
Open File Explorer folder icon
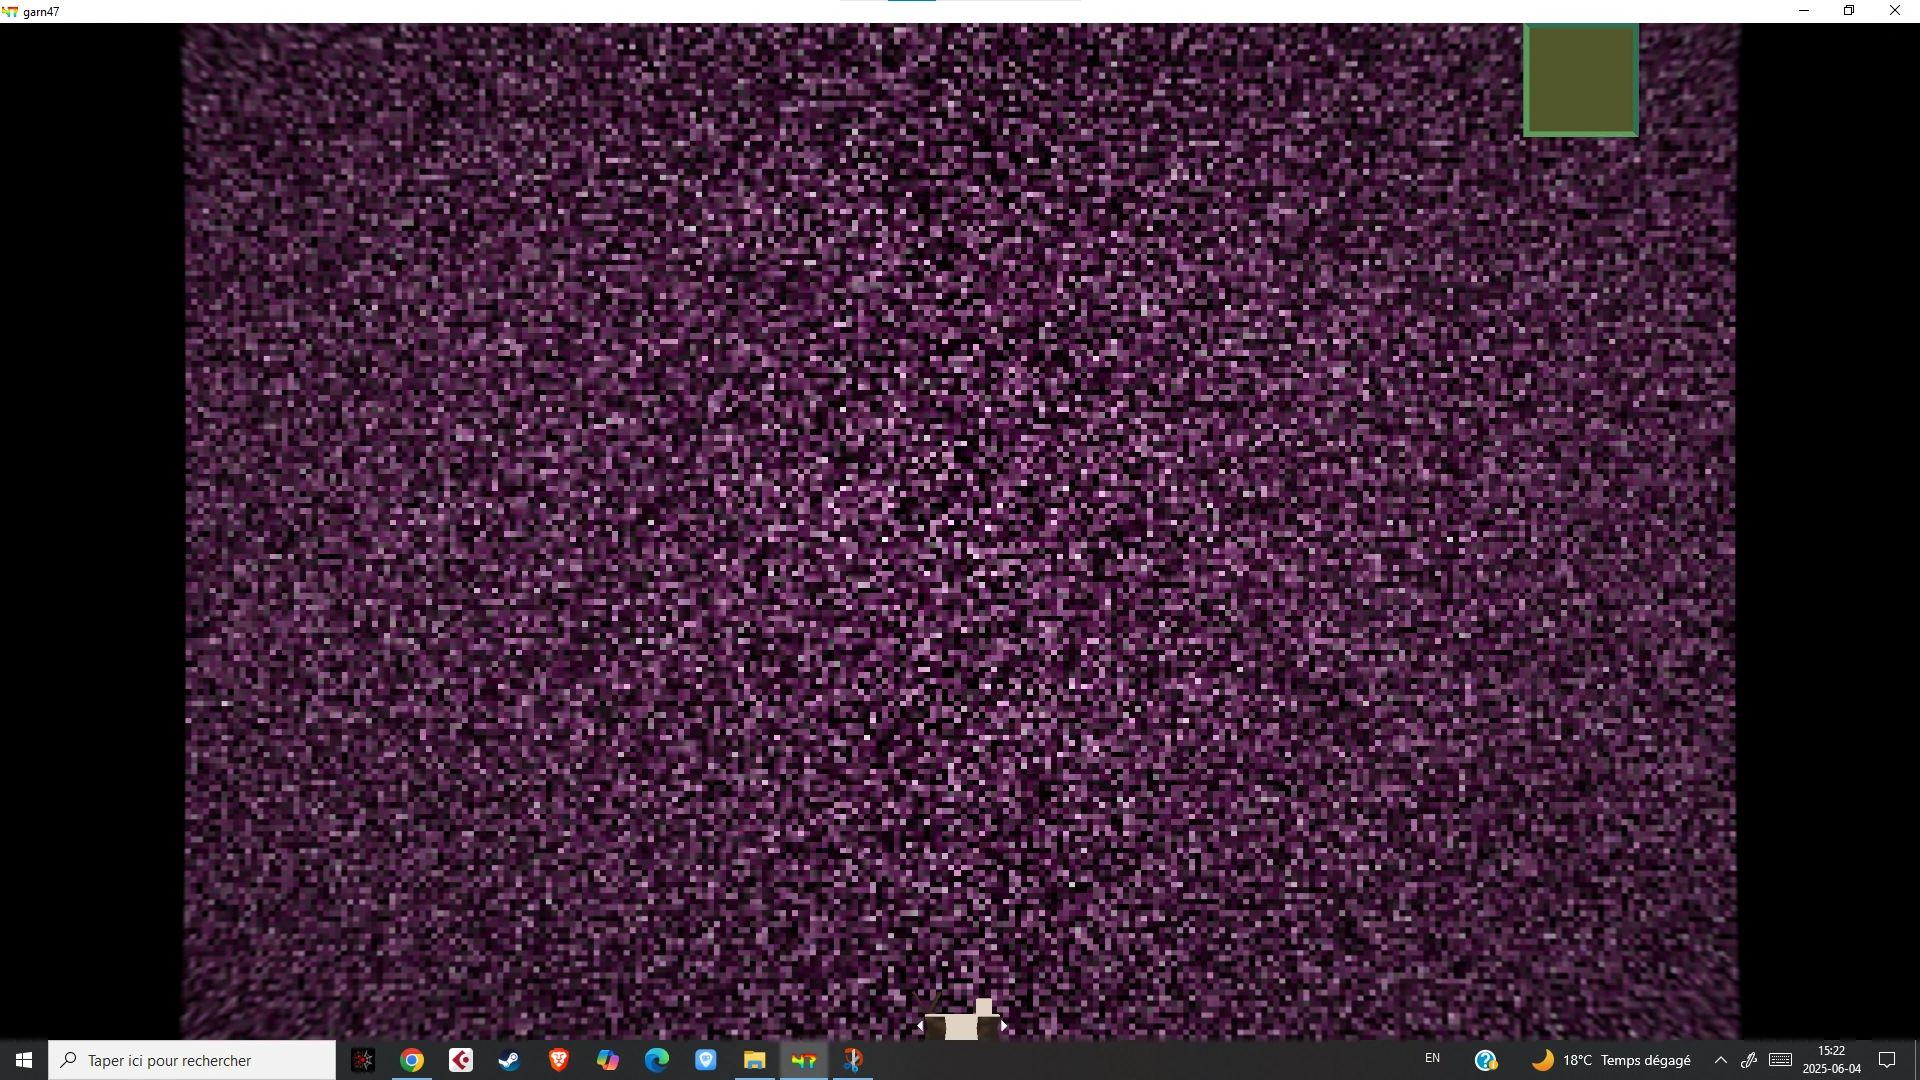tap(755, 1060)
